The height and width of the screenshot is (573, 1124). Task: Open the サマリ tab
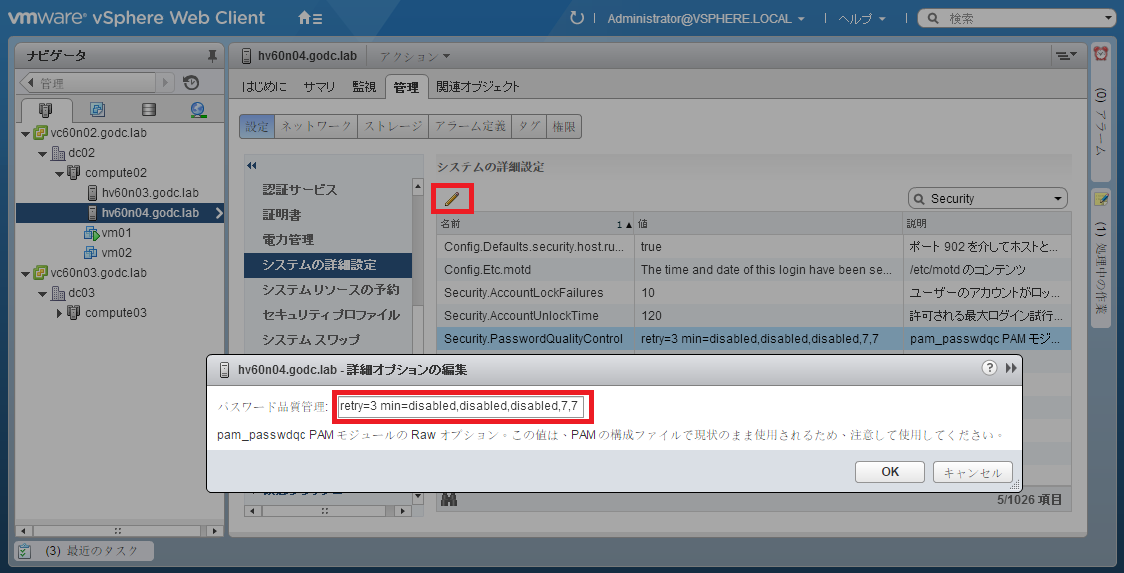(x=319, y=87)
